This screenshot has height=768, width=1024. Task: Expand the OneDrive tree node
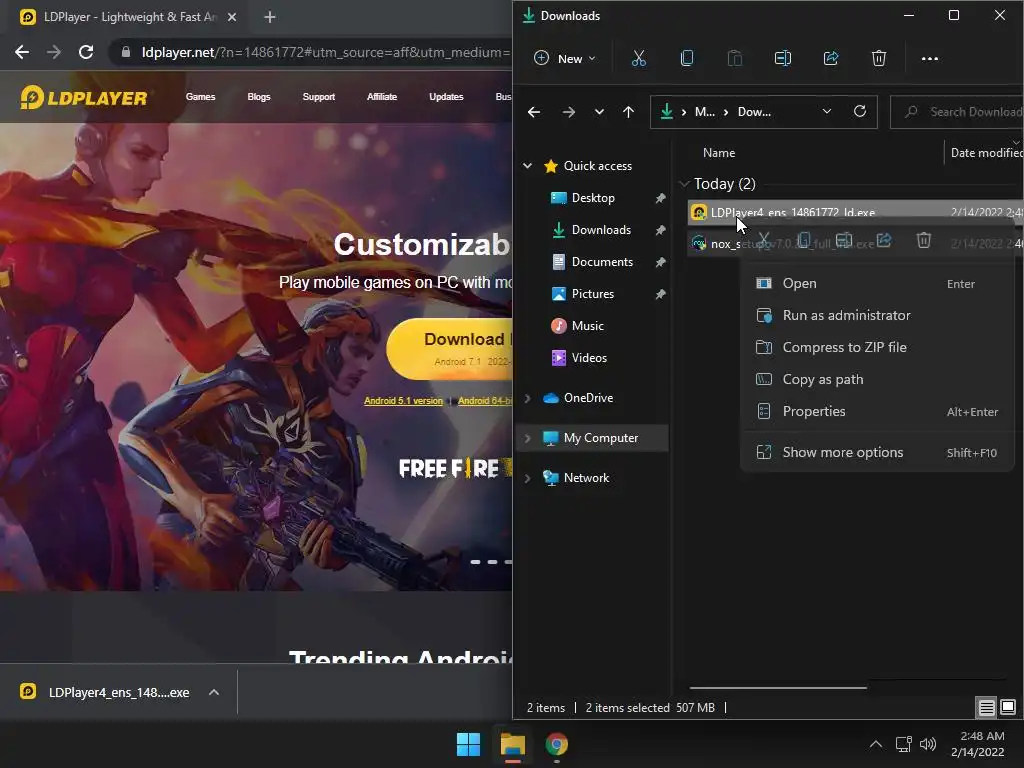(527, 398)
